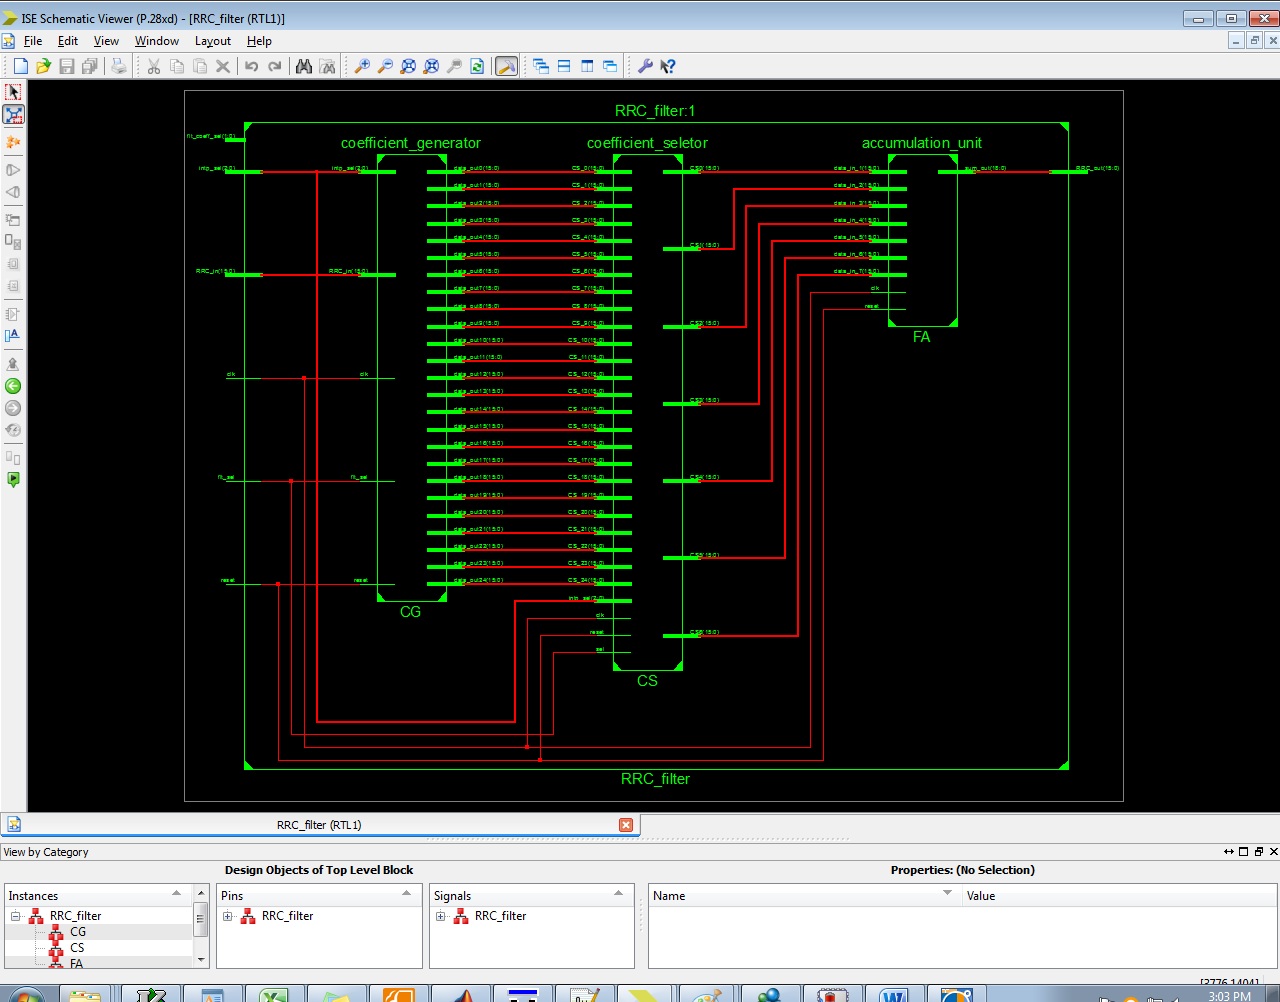Select FA instance in Instances tree

tap(77, 963)
